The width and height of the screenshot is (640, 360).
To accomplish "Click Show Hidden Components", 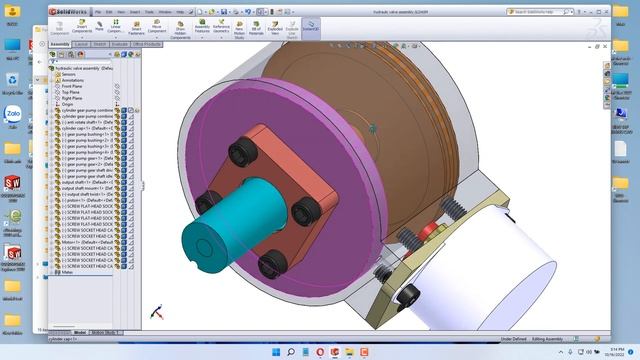I will [180, 30].
